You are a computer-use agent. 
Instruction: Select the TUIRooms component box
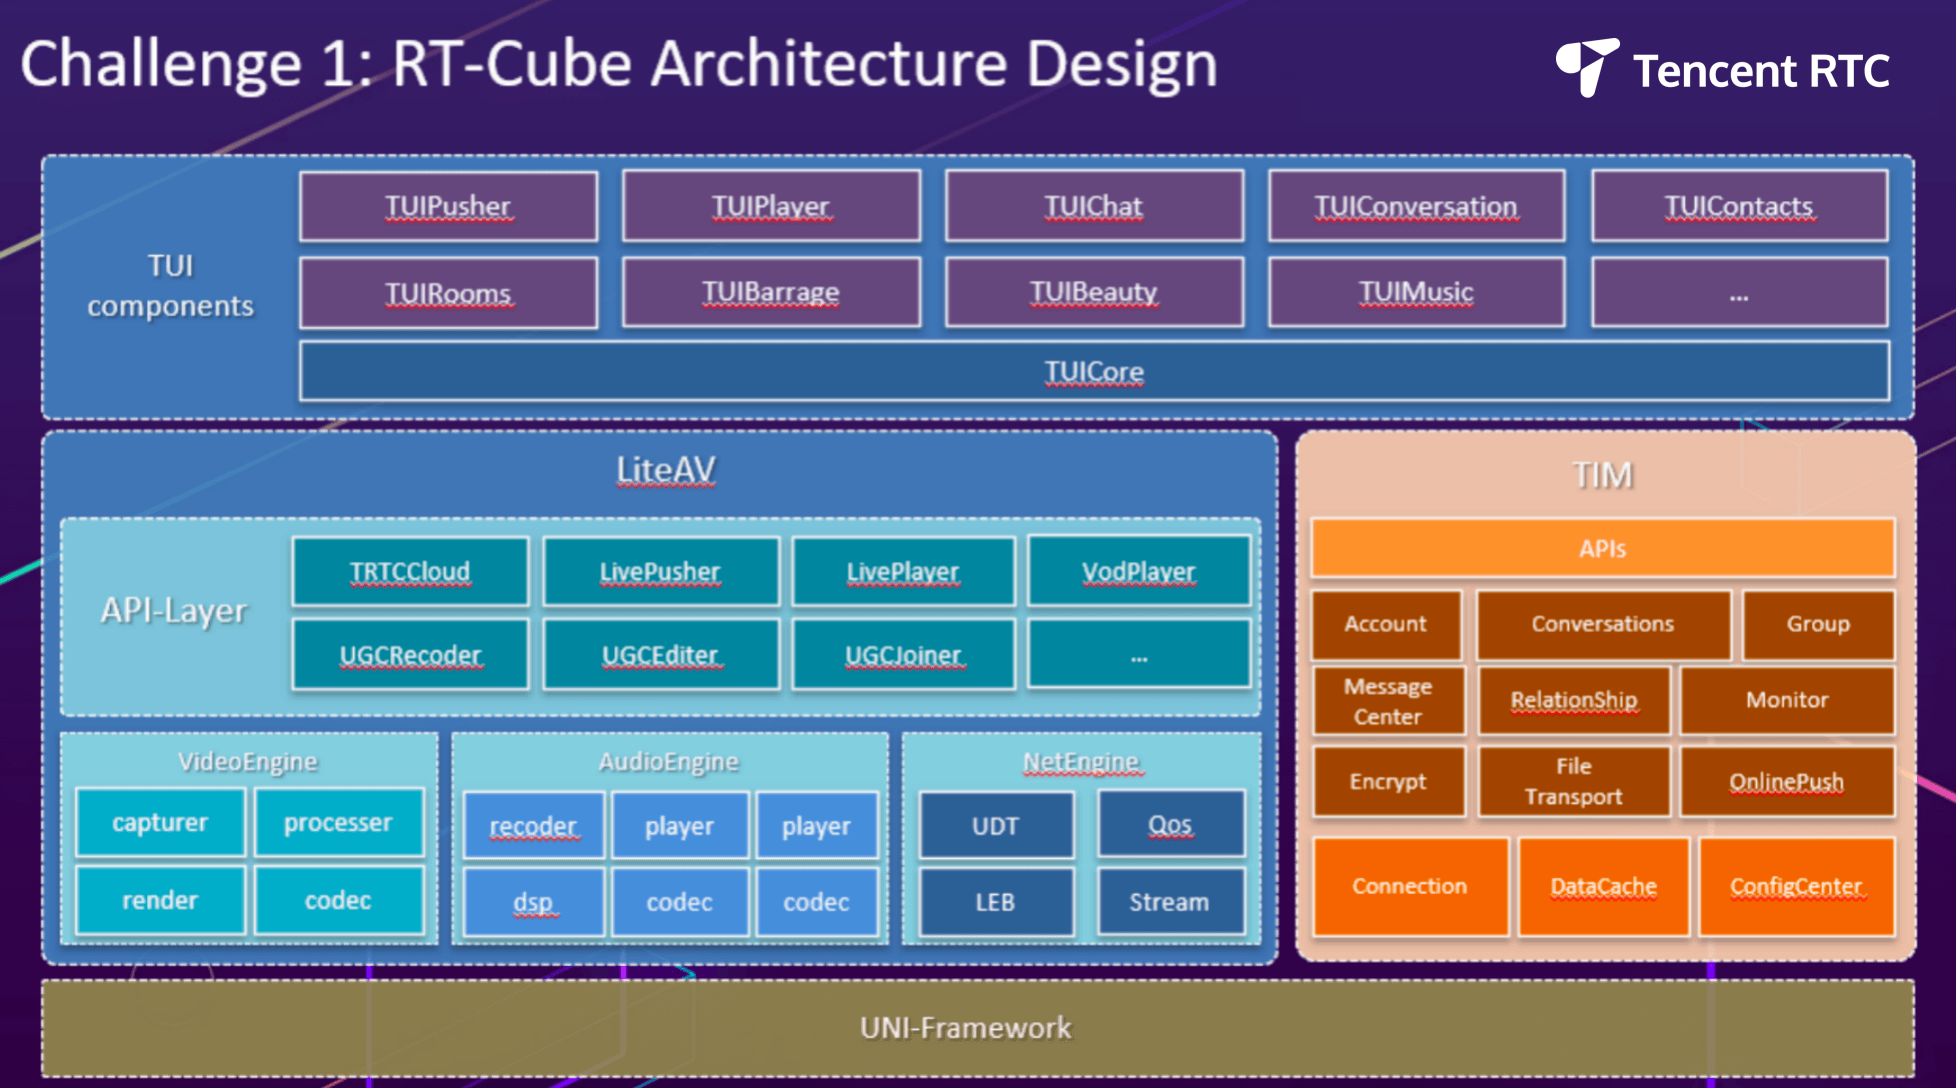[448, 293]
